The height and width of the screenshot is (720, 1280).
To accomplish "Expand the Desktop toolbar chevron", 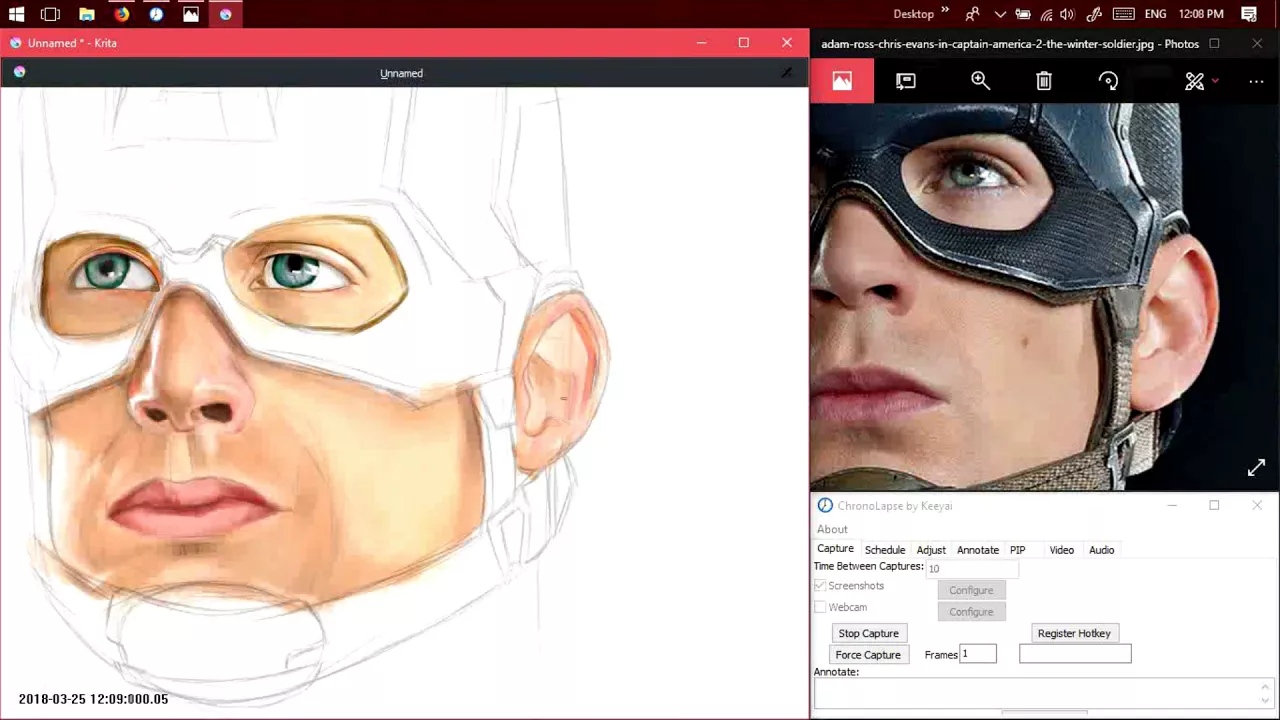I will point(945,11).
